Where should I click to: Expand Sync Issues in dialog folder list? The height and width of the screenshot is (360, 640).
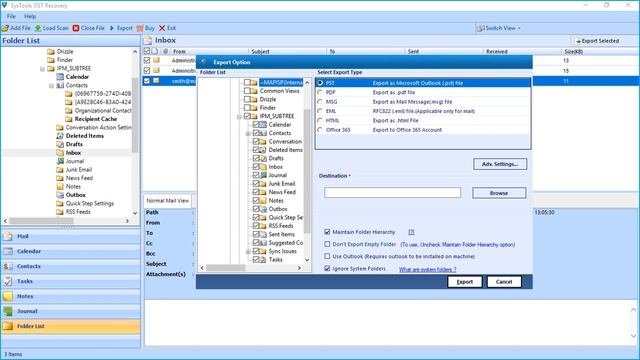tap(248, 252)
